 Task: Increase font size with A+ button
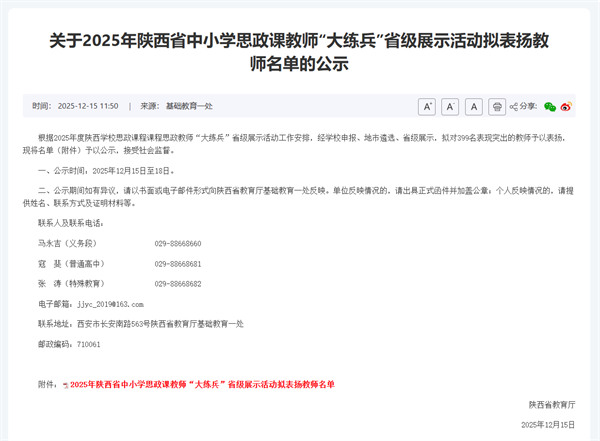426,105
